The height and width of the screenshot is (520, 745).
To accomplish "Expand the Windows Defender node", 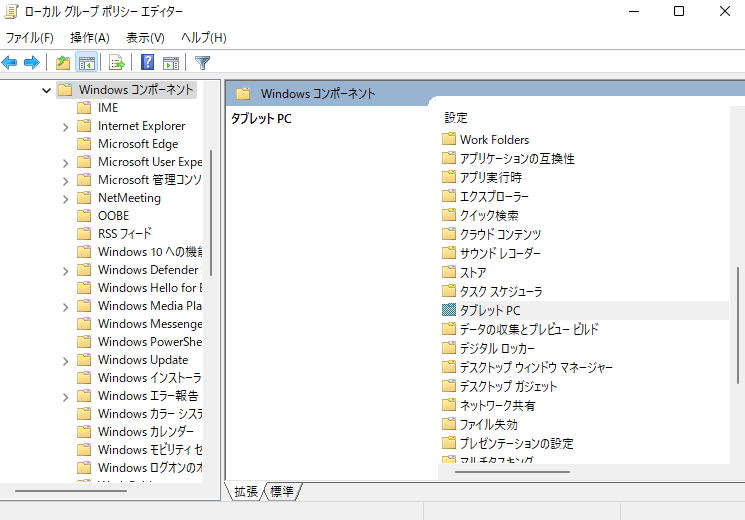I will (x=66, y=271).
